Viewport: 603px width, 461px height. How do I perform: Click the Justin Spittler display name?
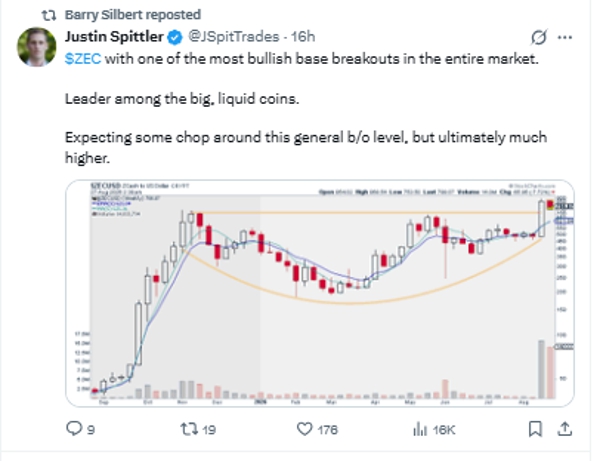click(114, 37)
